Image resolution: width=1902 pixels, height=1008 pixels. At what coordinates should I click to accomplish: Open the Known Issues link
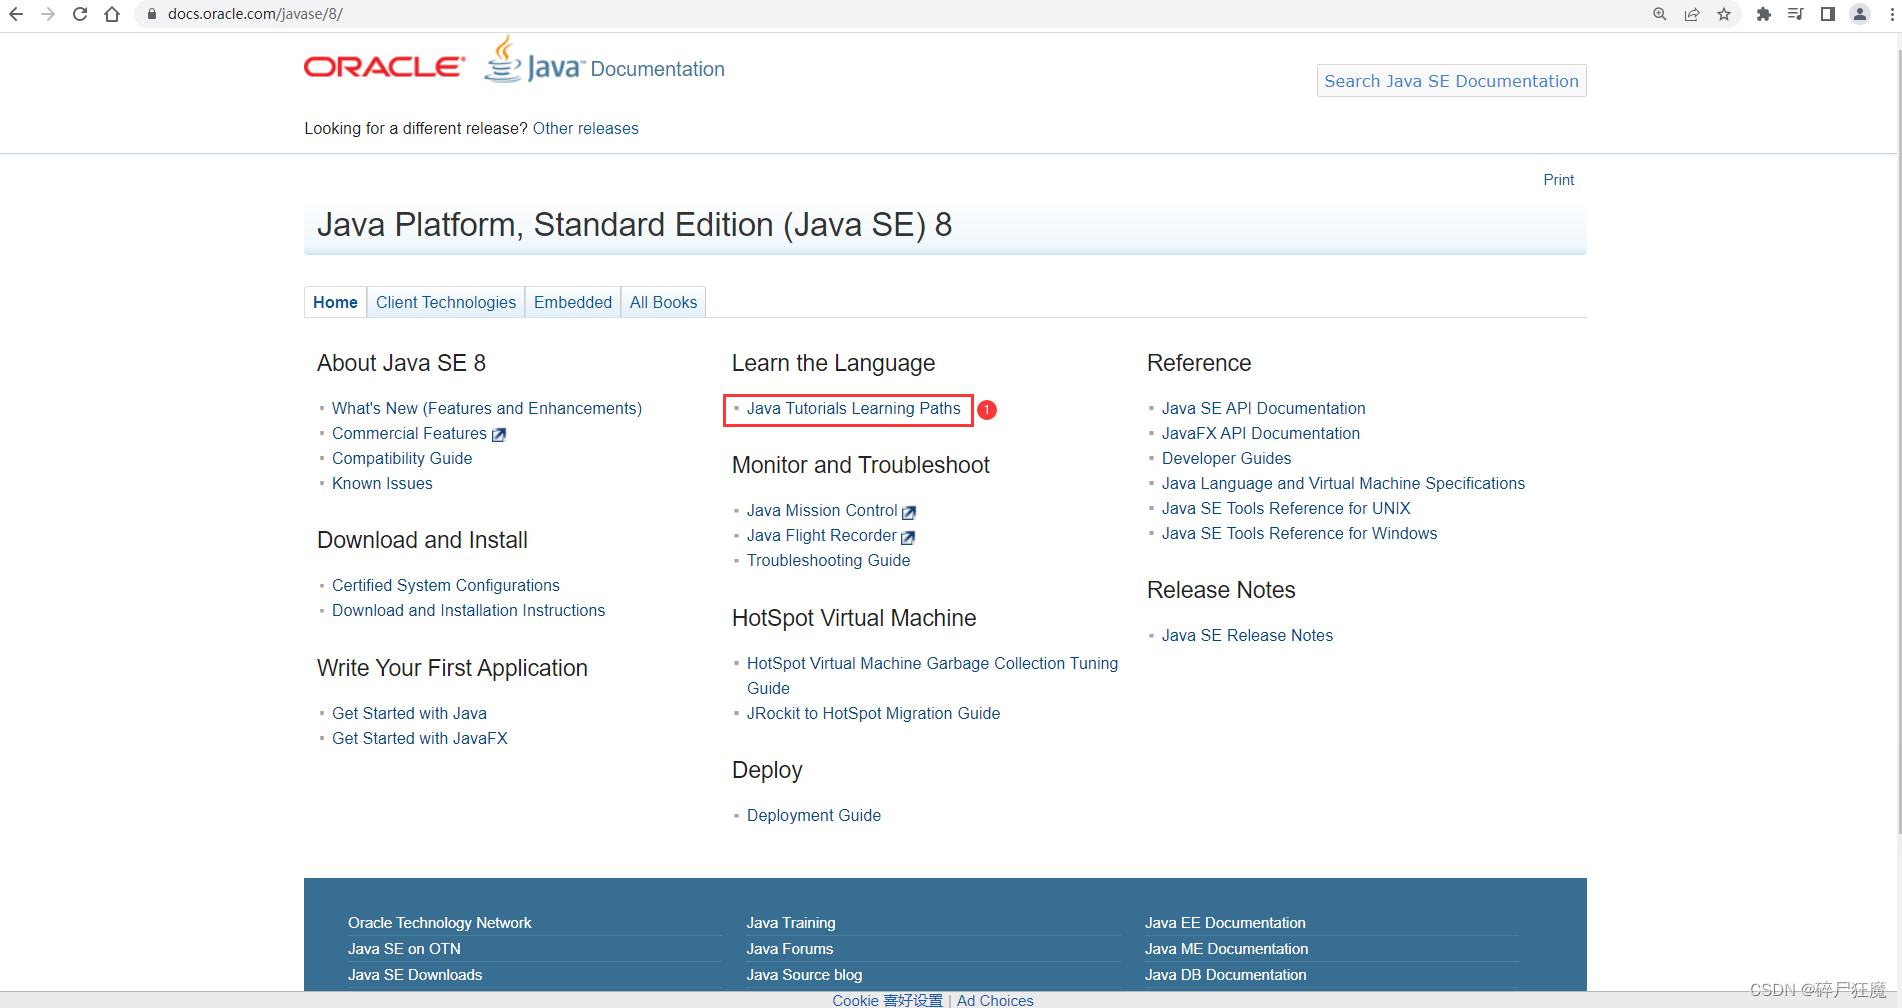(x=382, y=483)
